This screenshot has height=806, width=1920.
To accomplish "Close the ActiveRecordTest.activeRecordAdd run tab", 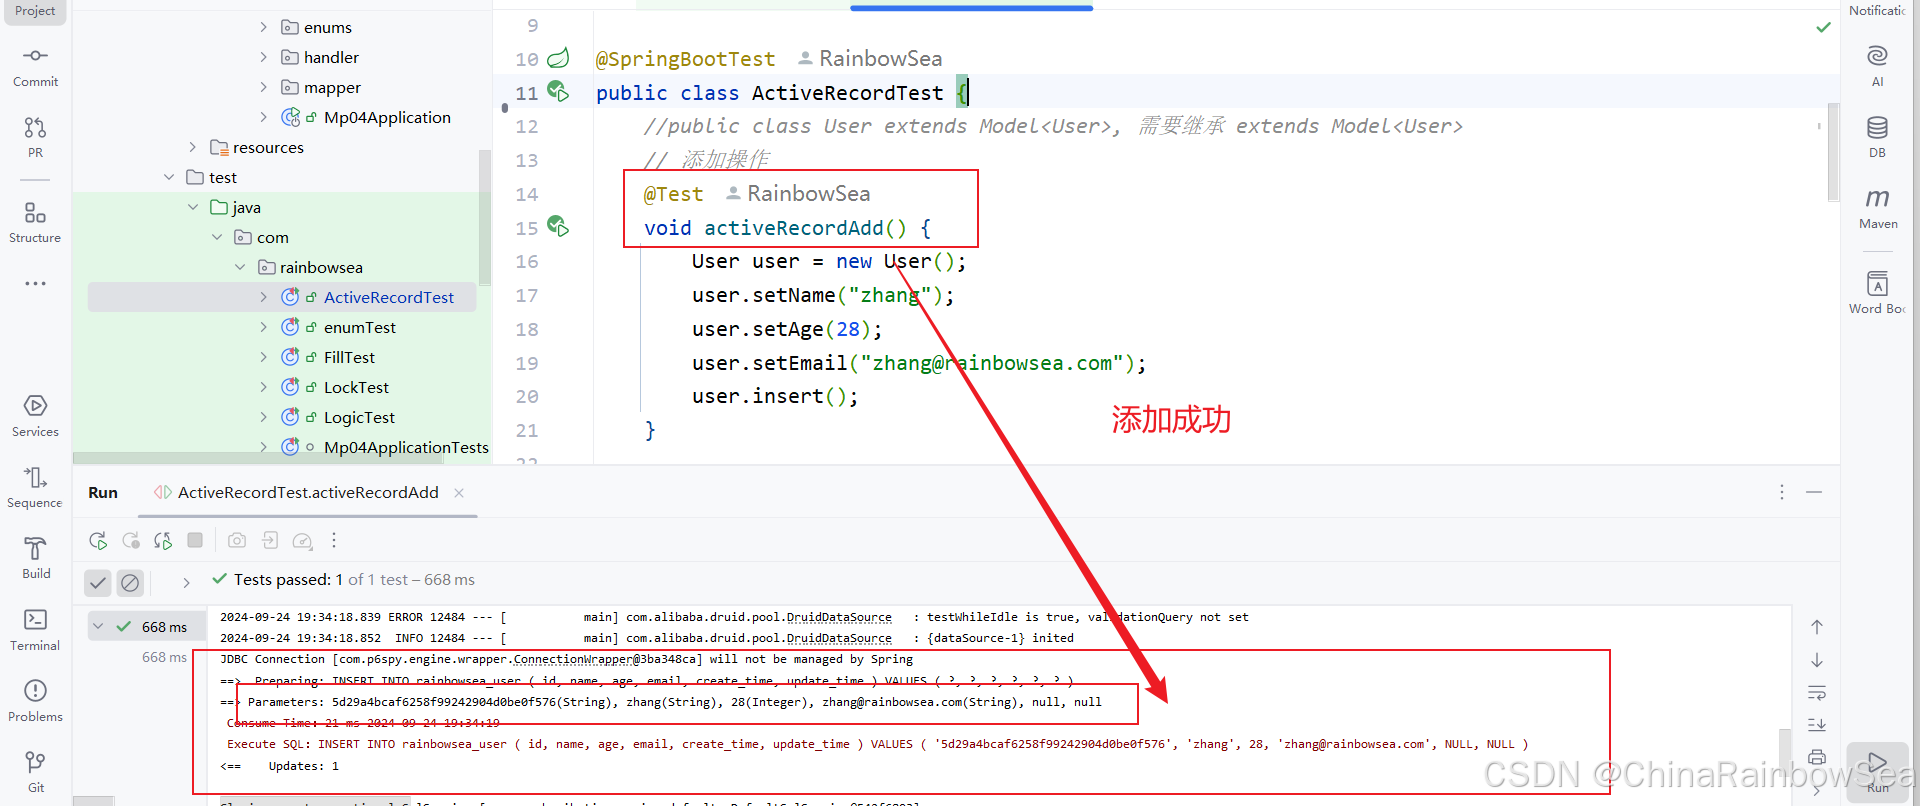I will tap(459, 493).
